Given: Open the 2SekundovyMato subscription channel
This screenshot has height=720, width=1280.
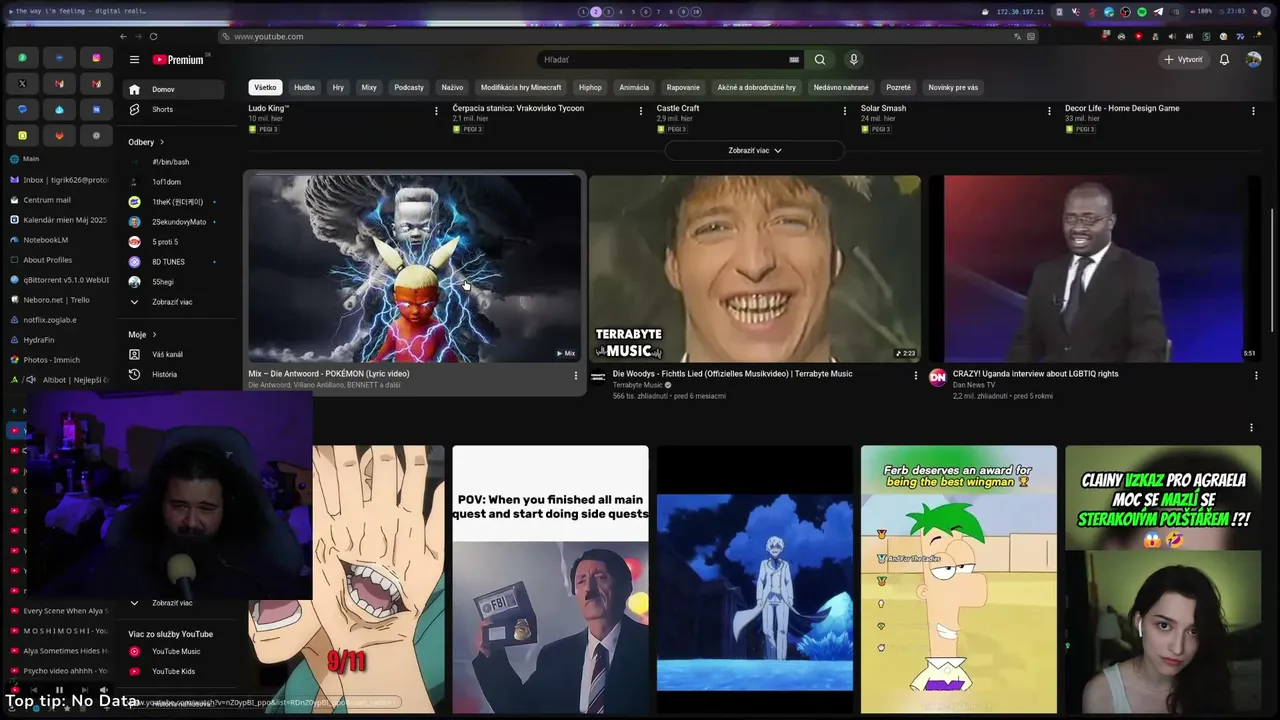Looking at the screenshot, I should 172,222.
